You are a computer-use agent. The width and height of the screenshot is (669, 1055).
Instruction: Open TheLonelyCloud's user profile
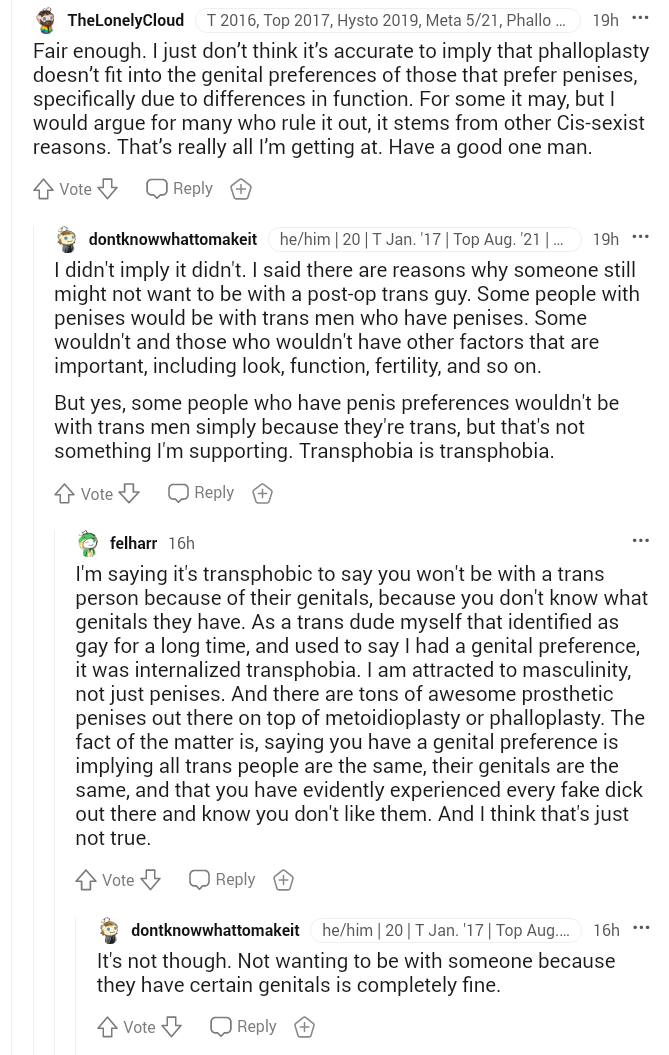click(x=126, y=20)
